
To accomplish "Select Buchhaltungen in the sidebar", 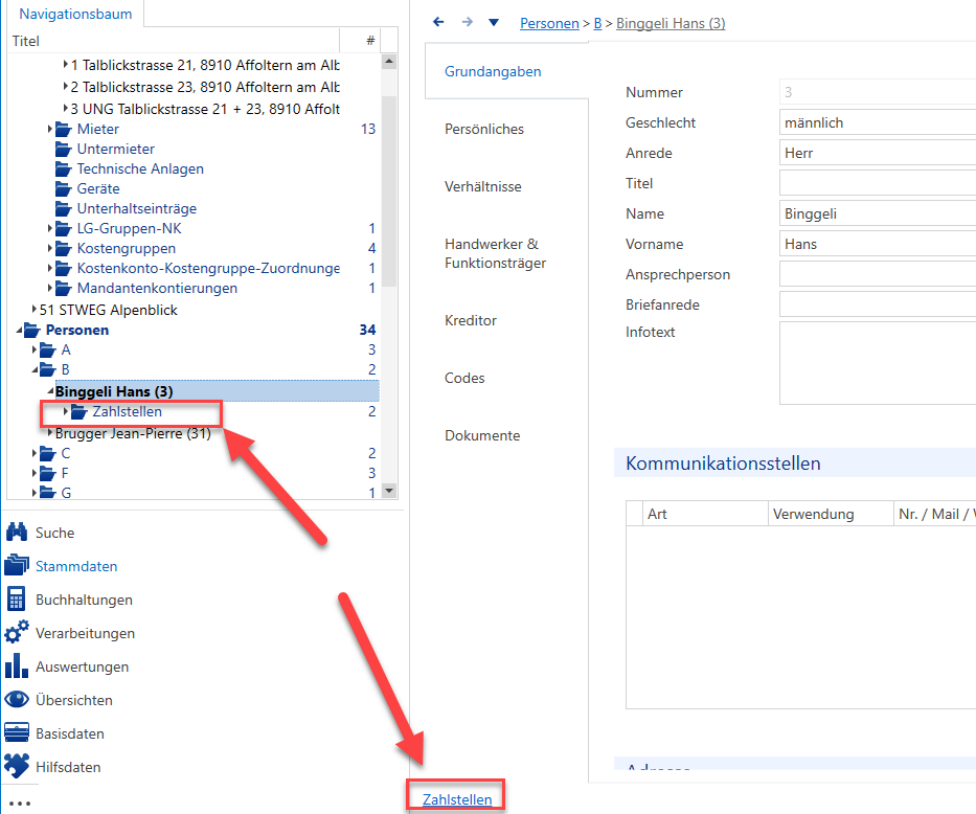I will coord(84,600).
